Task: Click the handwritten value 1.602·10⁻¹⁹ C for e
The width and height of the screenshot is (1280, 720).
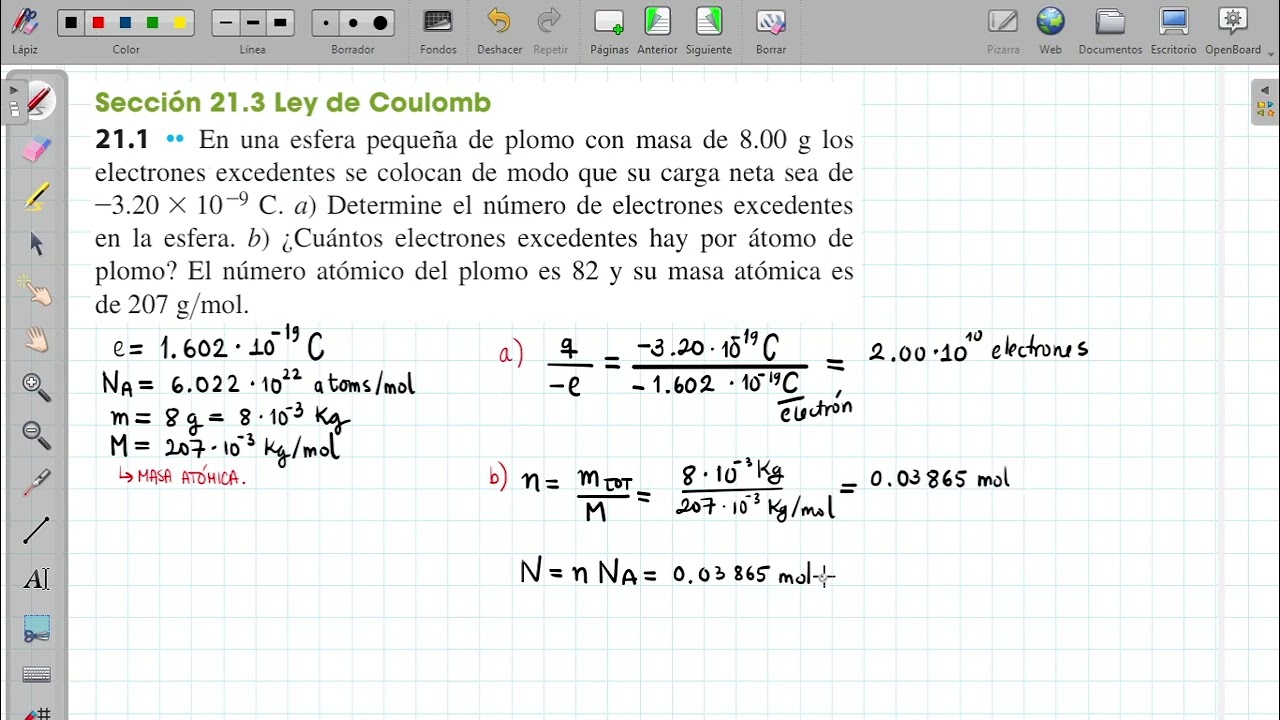Action: (242, 346)
